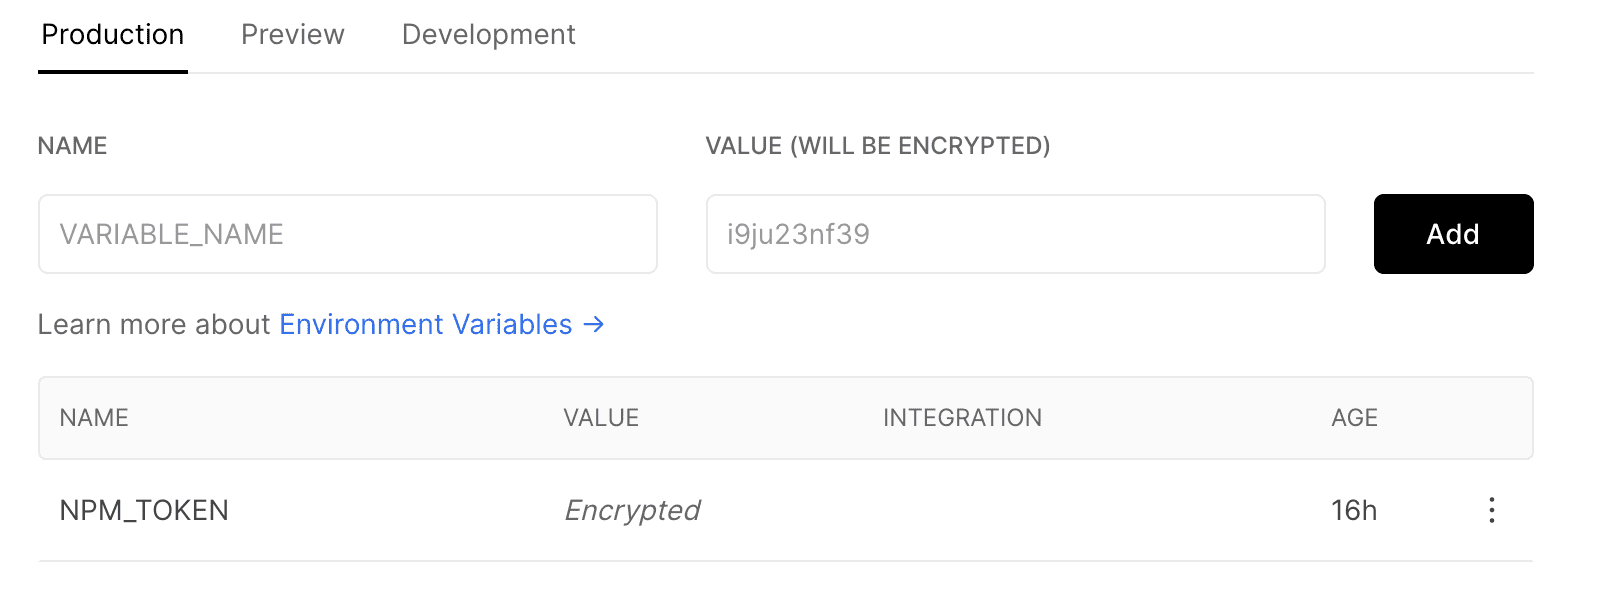Focus the VARIABLE_NAME input field

coord(347,234)
